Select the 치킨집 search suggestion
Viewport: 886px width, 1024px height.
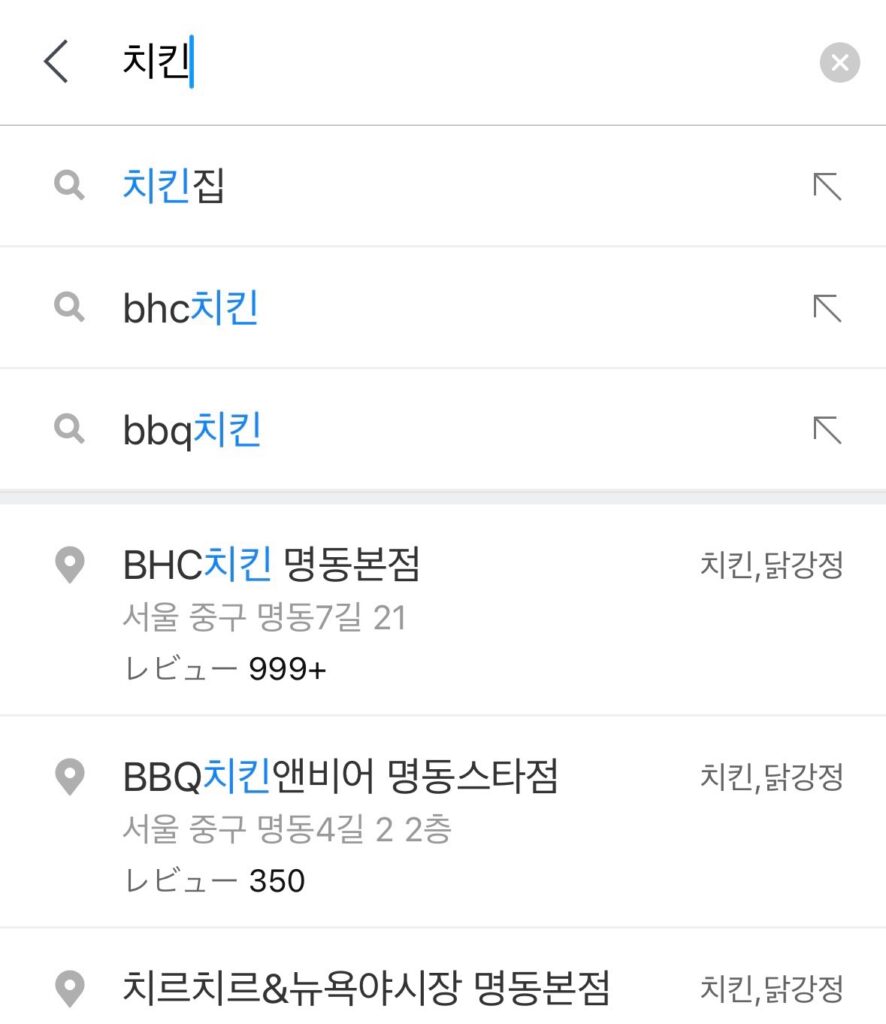443,186
